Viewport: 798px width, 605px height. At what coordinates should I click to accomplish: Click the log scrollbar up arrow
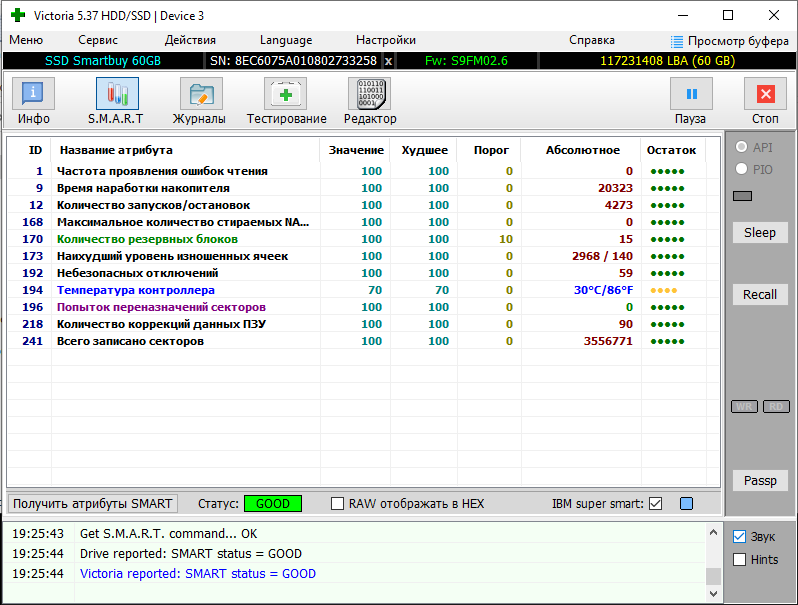[713, 532]
